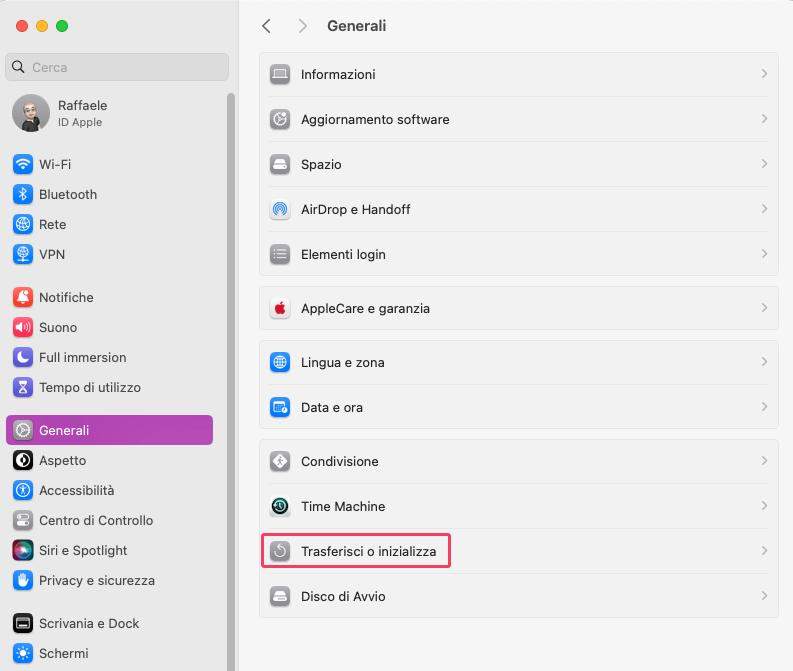
Task: Open Data e ora chevron
Action: (x=764, y=407)
